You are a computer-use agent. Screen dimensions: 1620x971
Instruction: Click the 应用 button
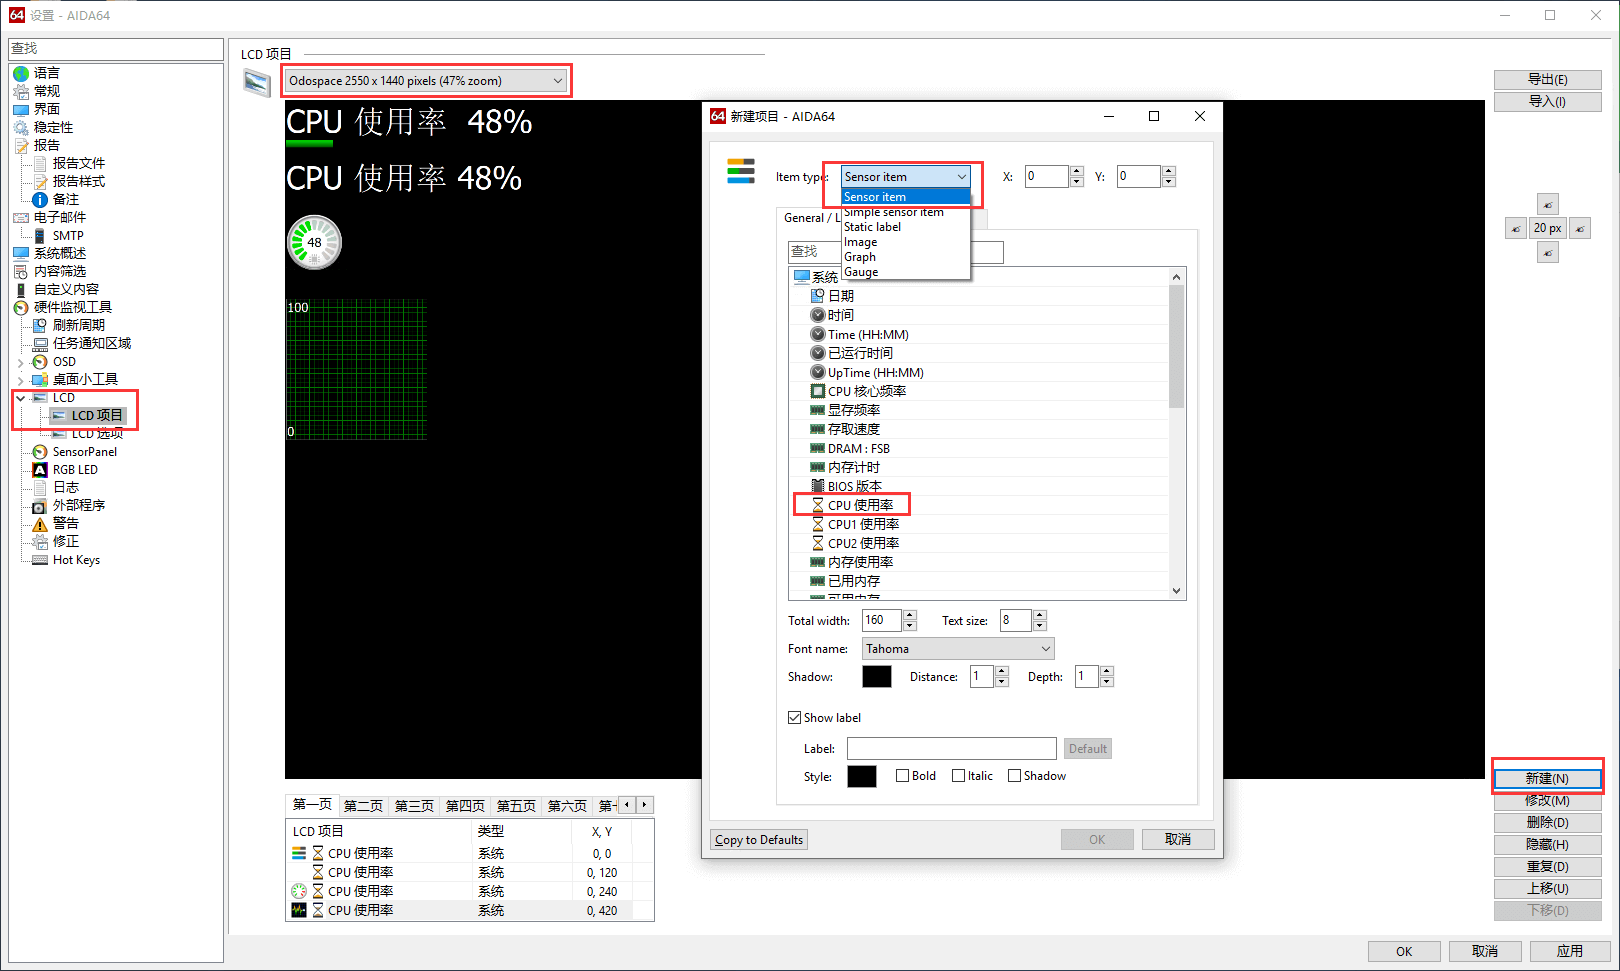1570,952
